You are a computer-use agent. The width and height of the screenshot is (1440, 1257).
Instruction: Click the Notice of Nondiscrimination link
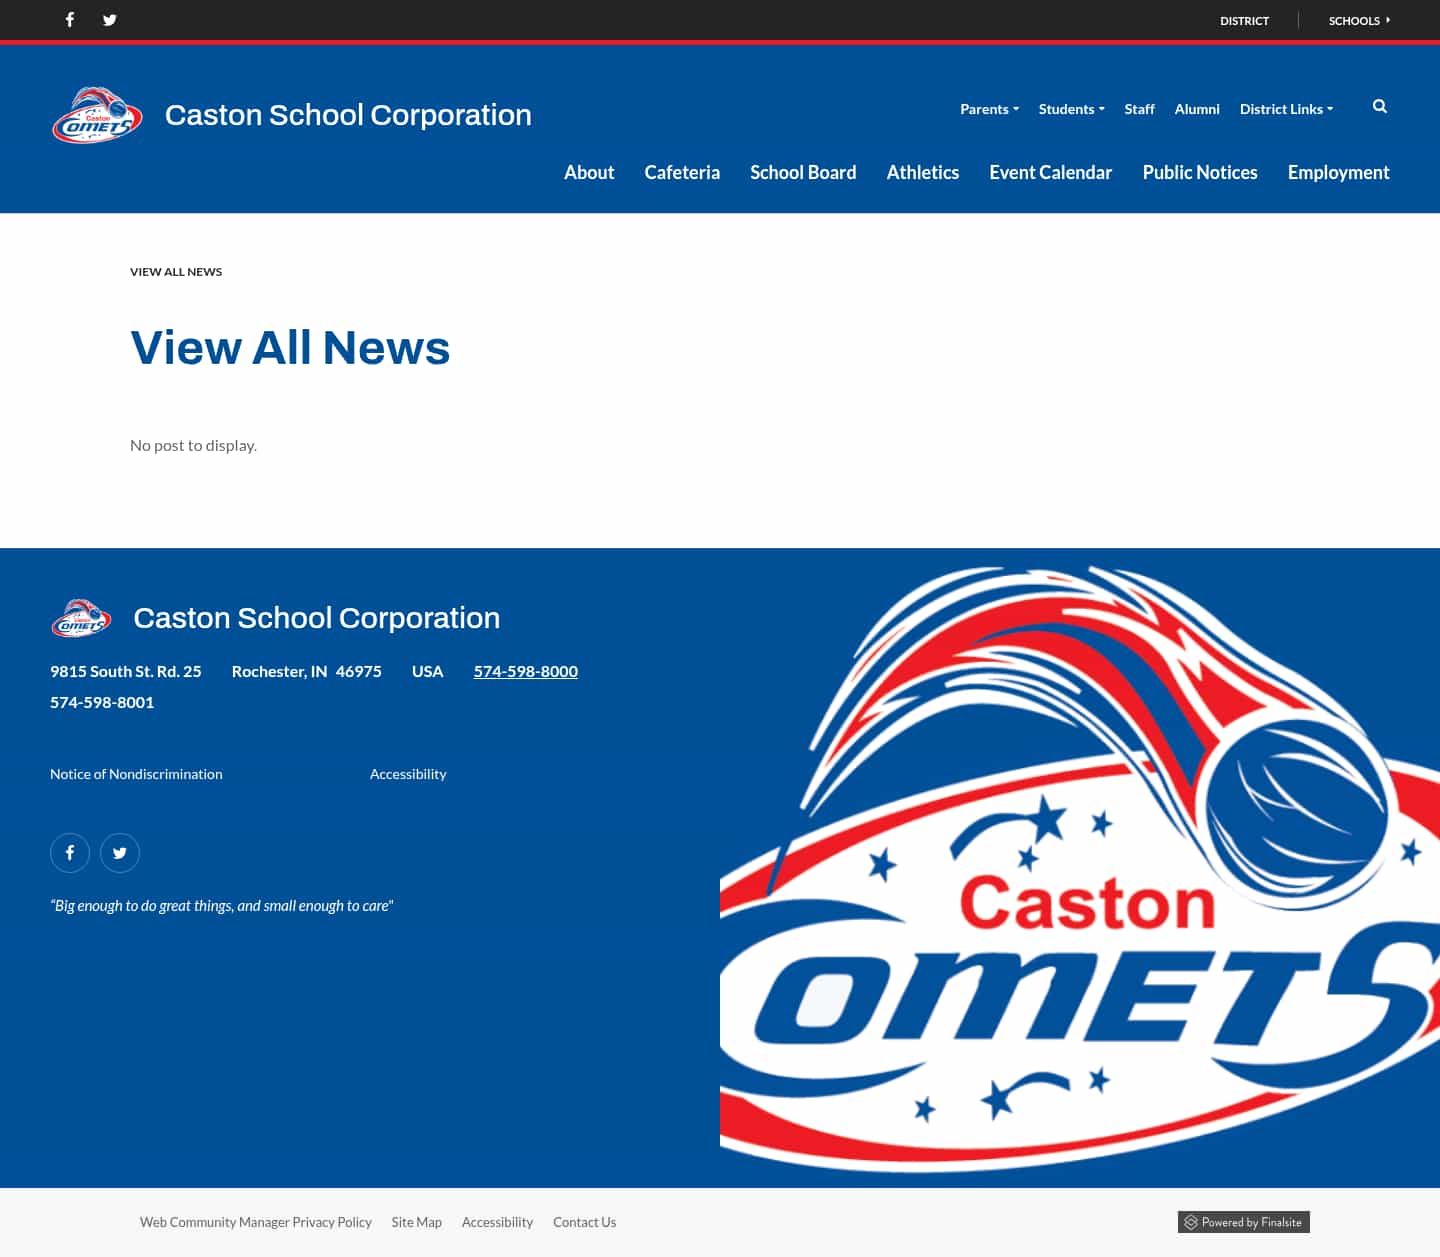pyautogui.click(x=136, y=773)
